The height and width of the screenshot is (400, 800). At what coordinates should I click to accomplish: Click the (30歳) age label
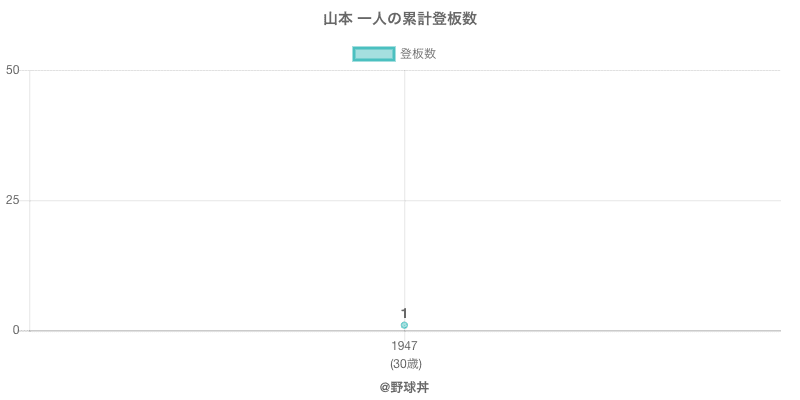404,363
